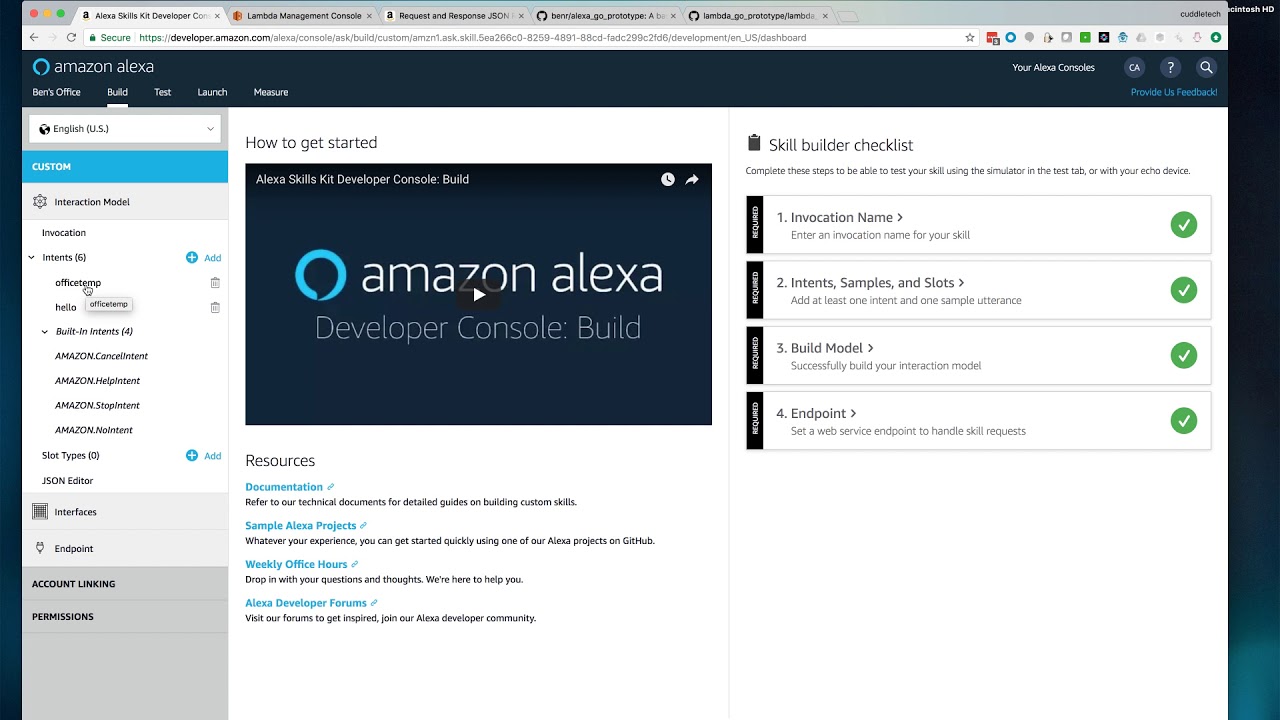Open the CA user account avatar

(x=1134, y=67)
